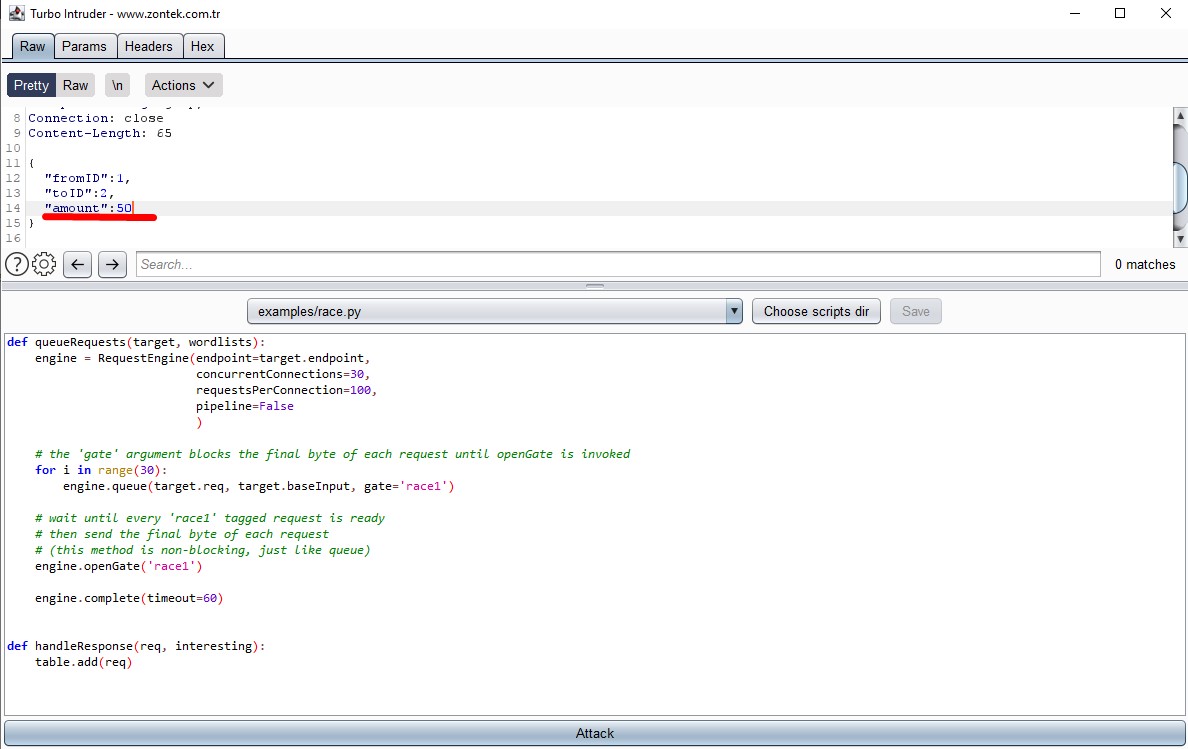Viewport: 1188px width, 749px height.
Task: Enable Pretty formatting for the request
Action: coord(31,85)
